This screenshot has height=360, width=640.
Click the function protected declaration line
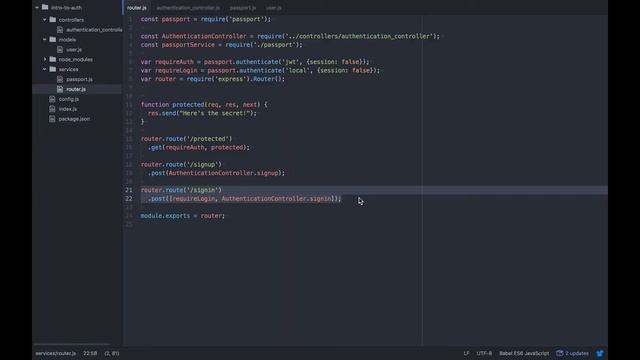click(204, 105)
